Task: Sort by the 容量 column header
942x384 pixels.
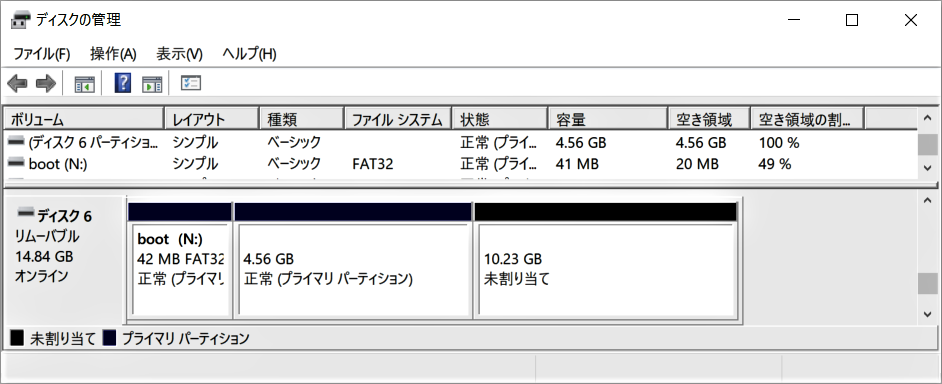Action: [608, 119]
